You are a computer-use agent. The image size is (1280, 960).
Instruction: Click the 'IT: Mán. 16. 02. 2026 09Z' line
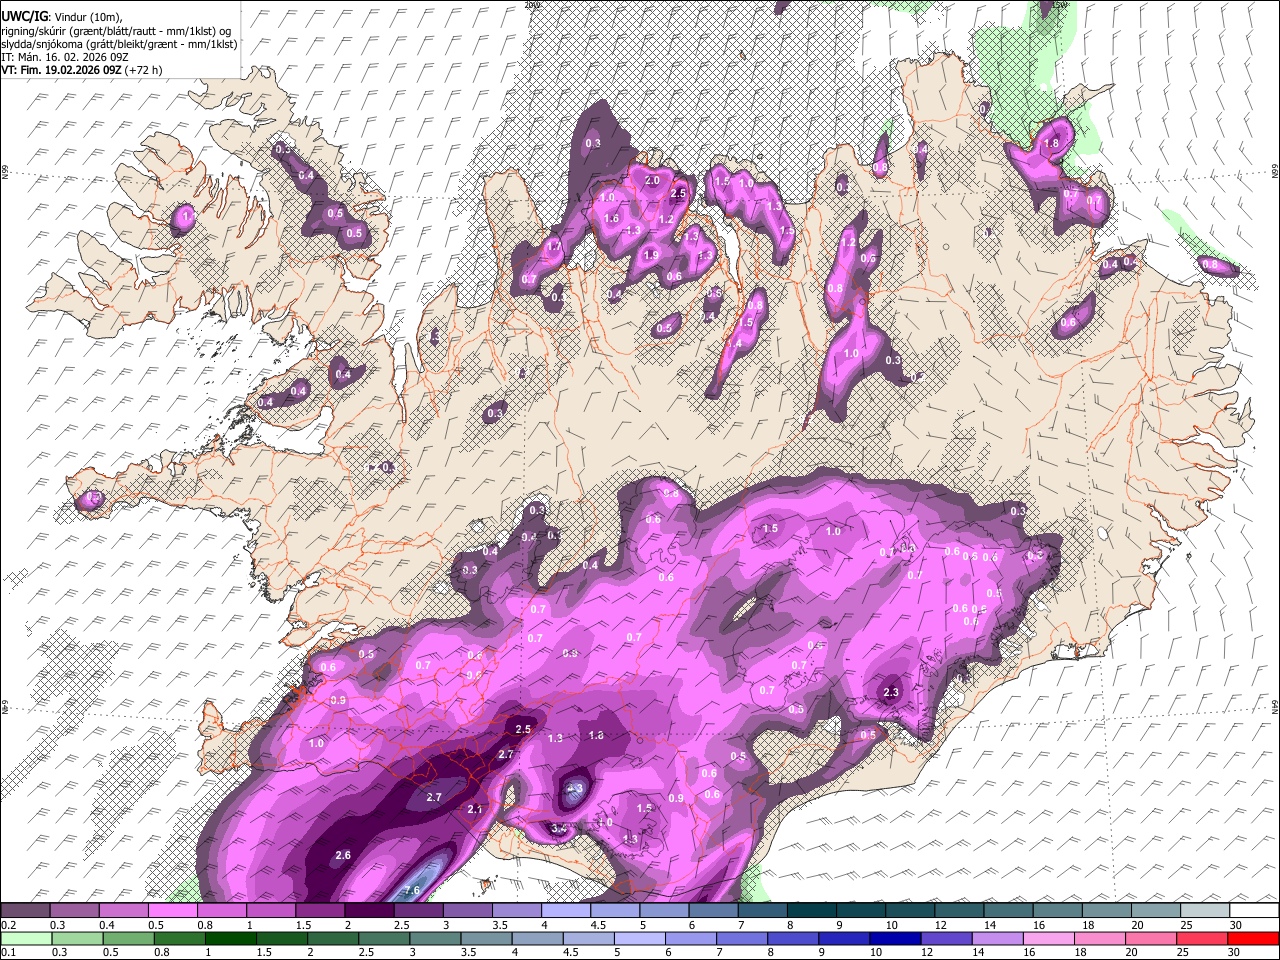(x=65, y=57)
